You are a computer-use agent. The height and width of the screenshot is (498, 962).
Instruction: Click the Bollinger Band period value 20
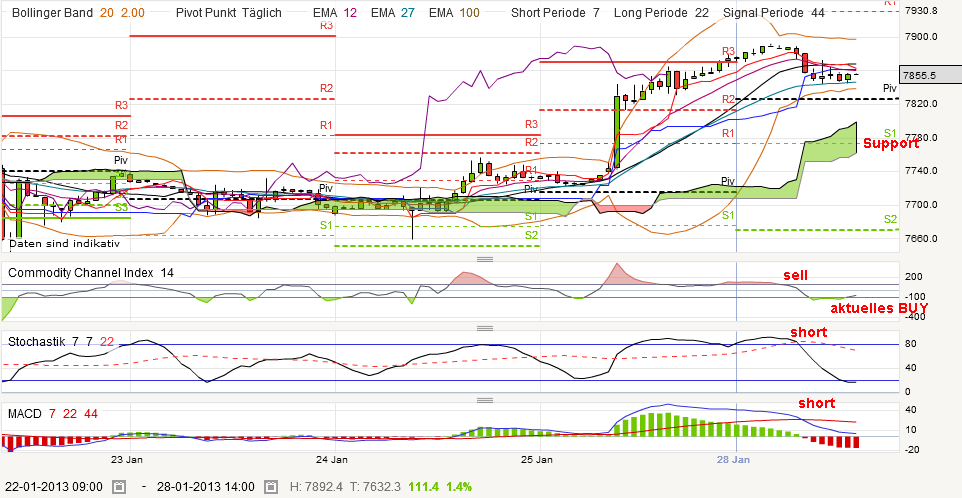click(106, 13)
